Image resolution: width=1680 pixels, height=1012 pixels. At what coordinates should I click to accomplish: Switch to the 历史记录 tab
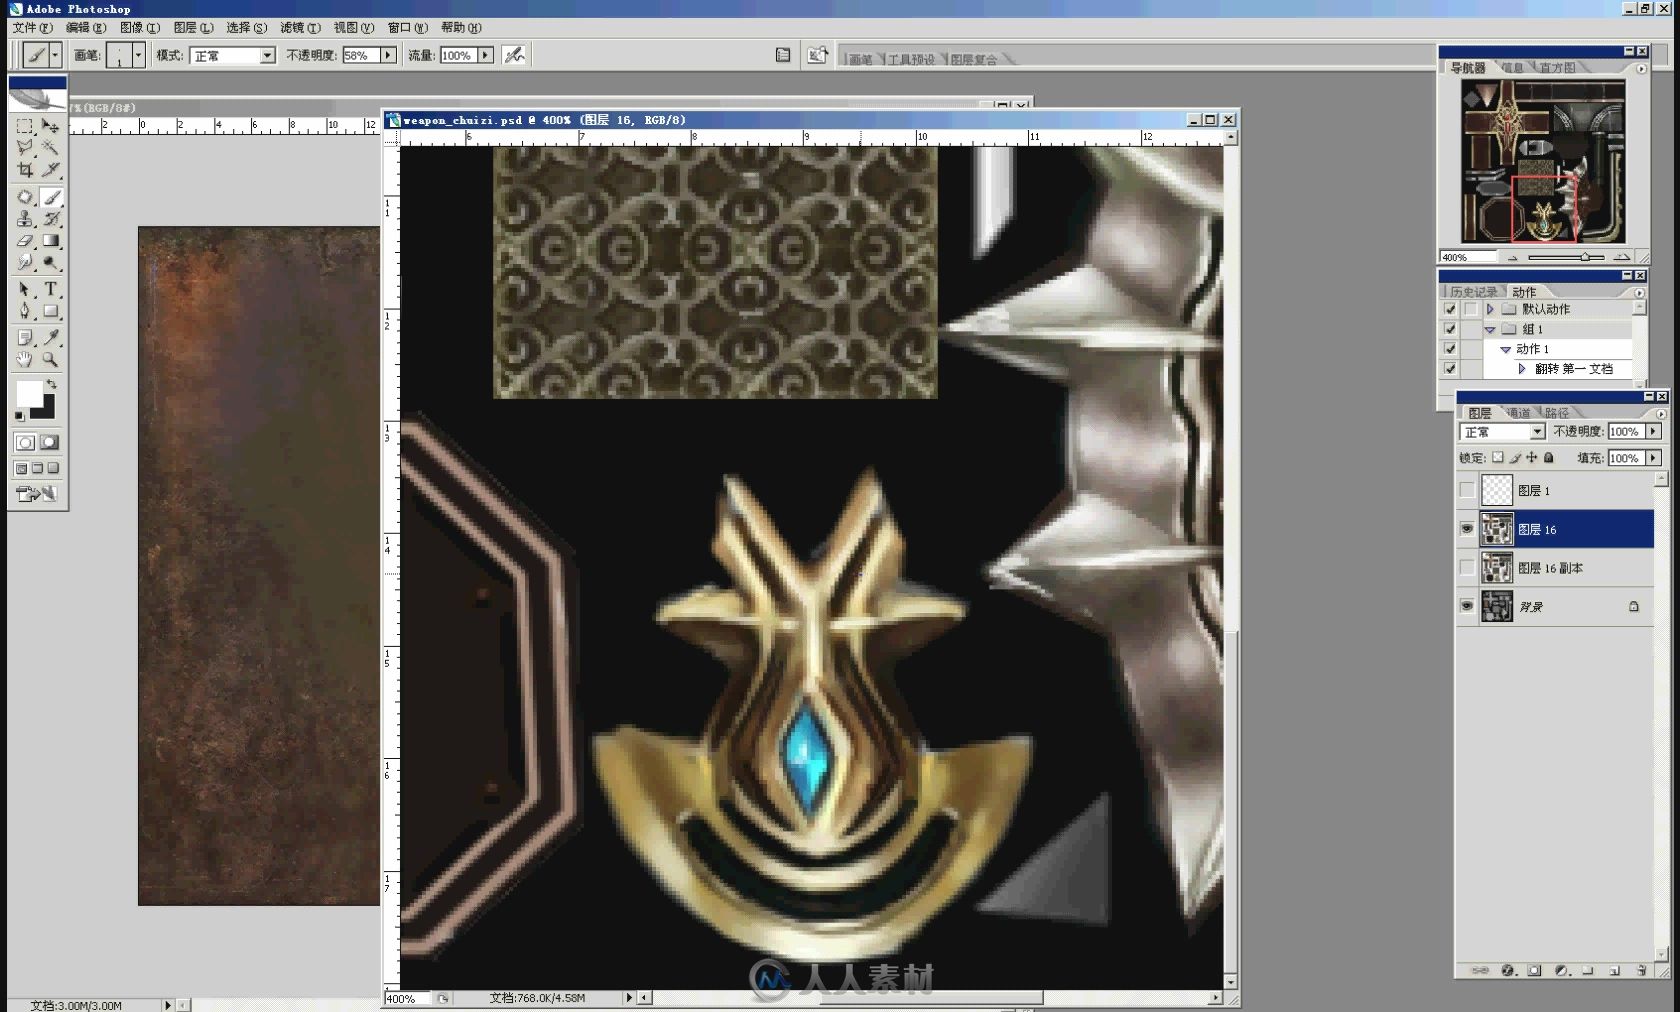pos(1473,292)
